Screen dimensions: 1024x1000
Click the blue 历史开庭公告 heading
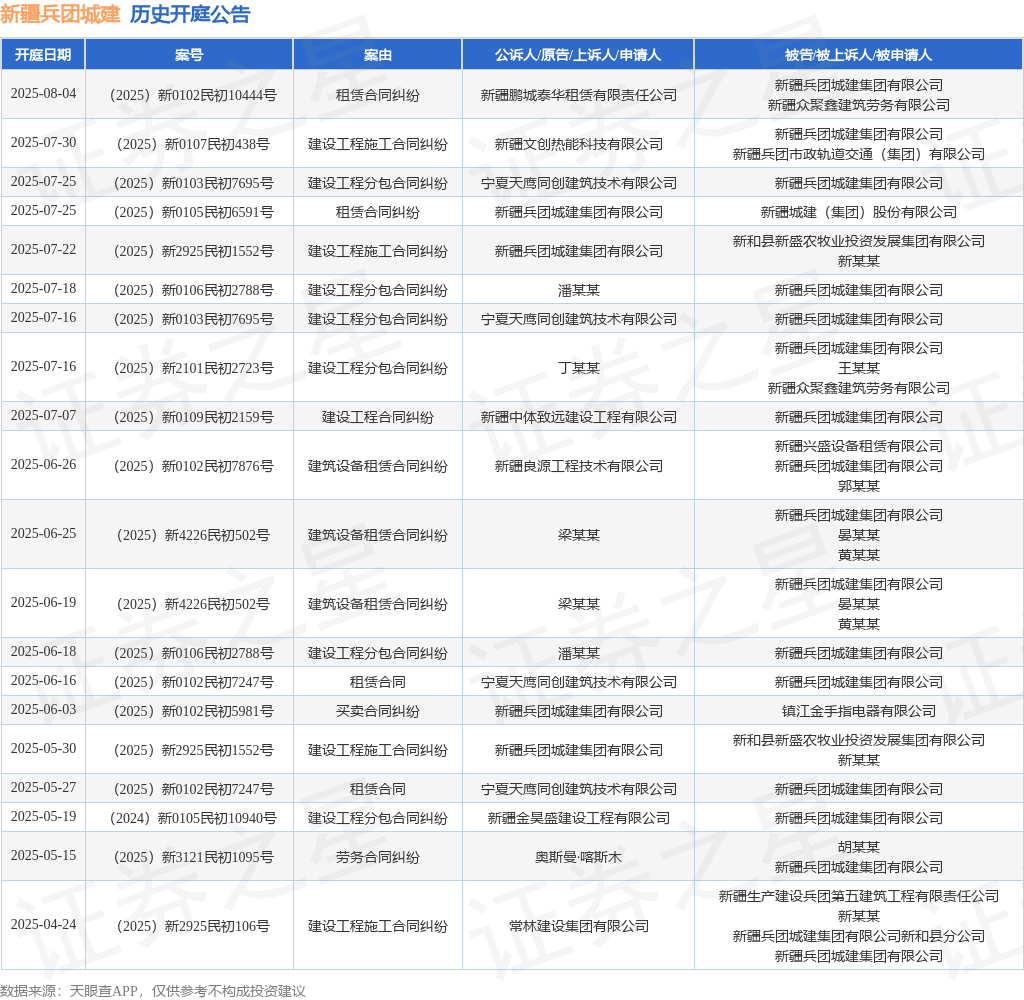(189, 14)
